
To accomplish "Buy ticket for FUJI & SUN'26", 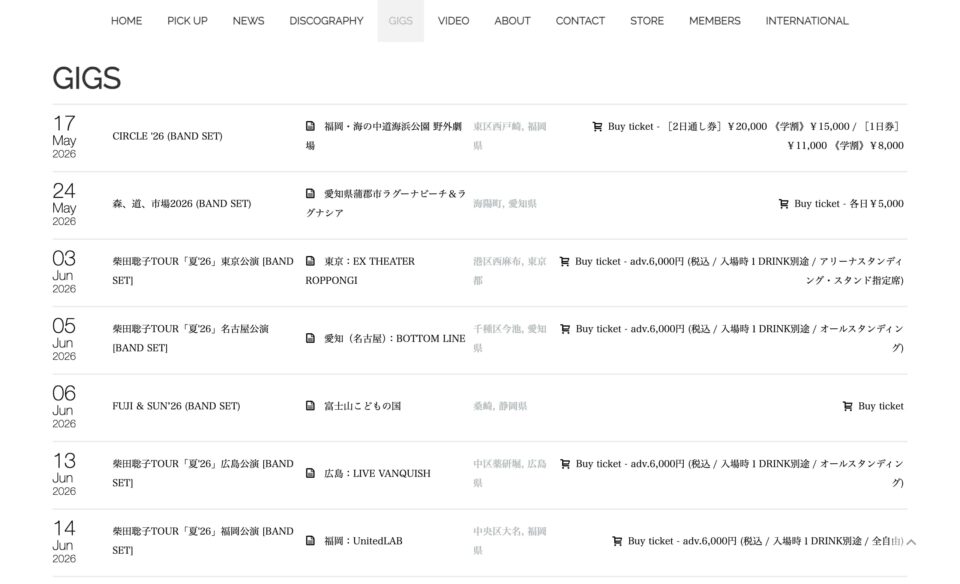I will (x=873, y=406).
